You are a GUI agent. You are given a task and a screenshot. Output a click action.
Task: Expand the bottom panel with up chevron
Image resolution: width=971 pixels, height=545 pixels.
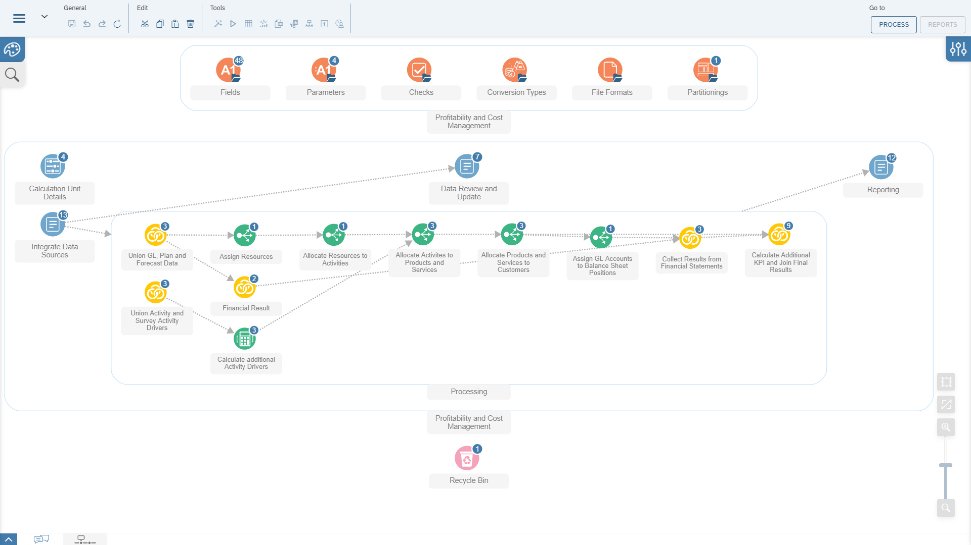9,539
